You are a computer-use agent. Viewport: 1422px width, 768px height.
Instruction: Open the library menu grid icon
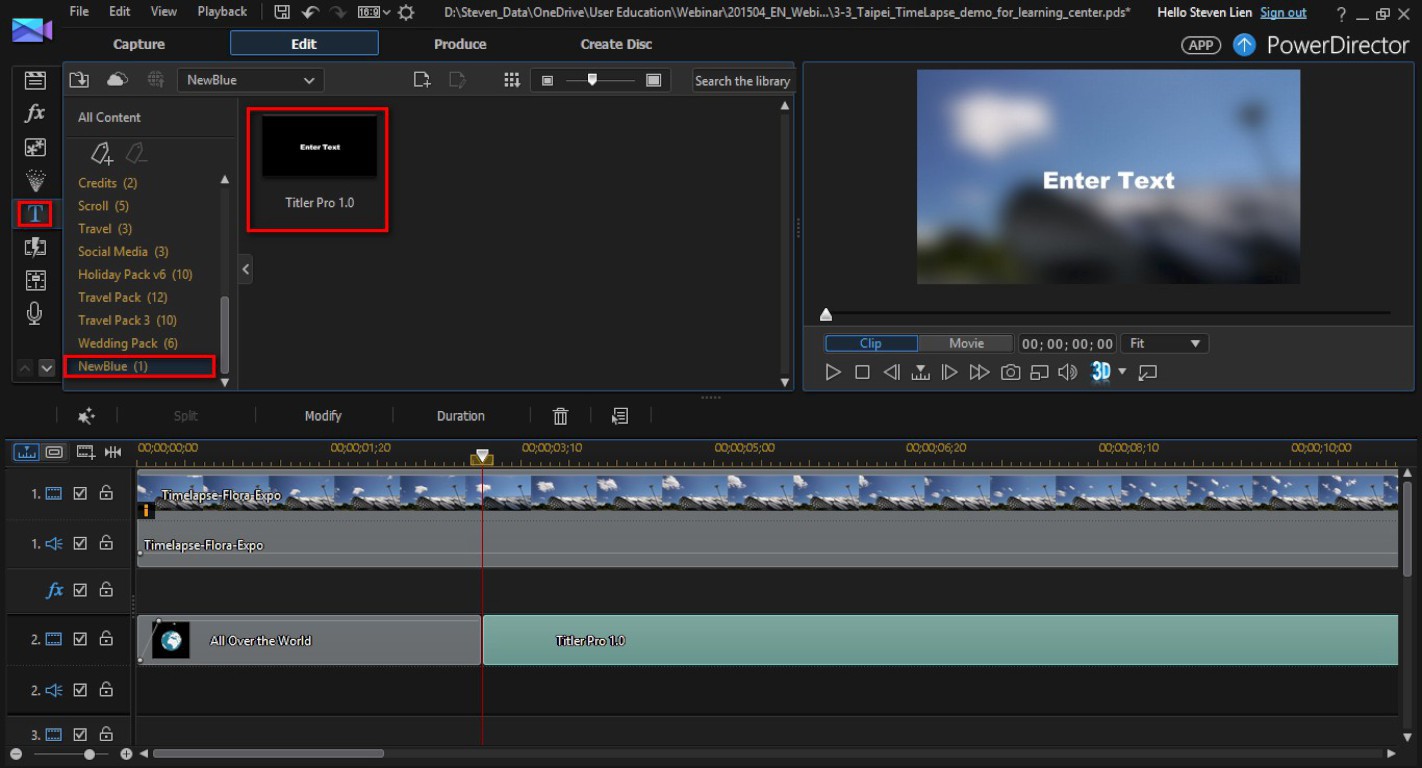[512, 80]
